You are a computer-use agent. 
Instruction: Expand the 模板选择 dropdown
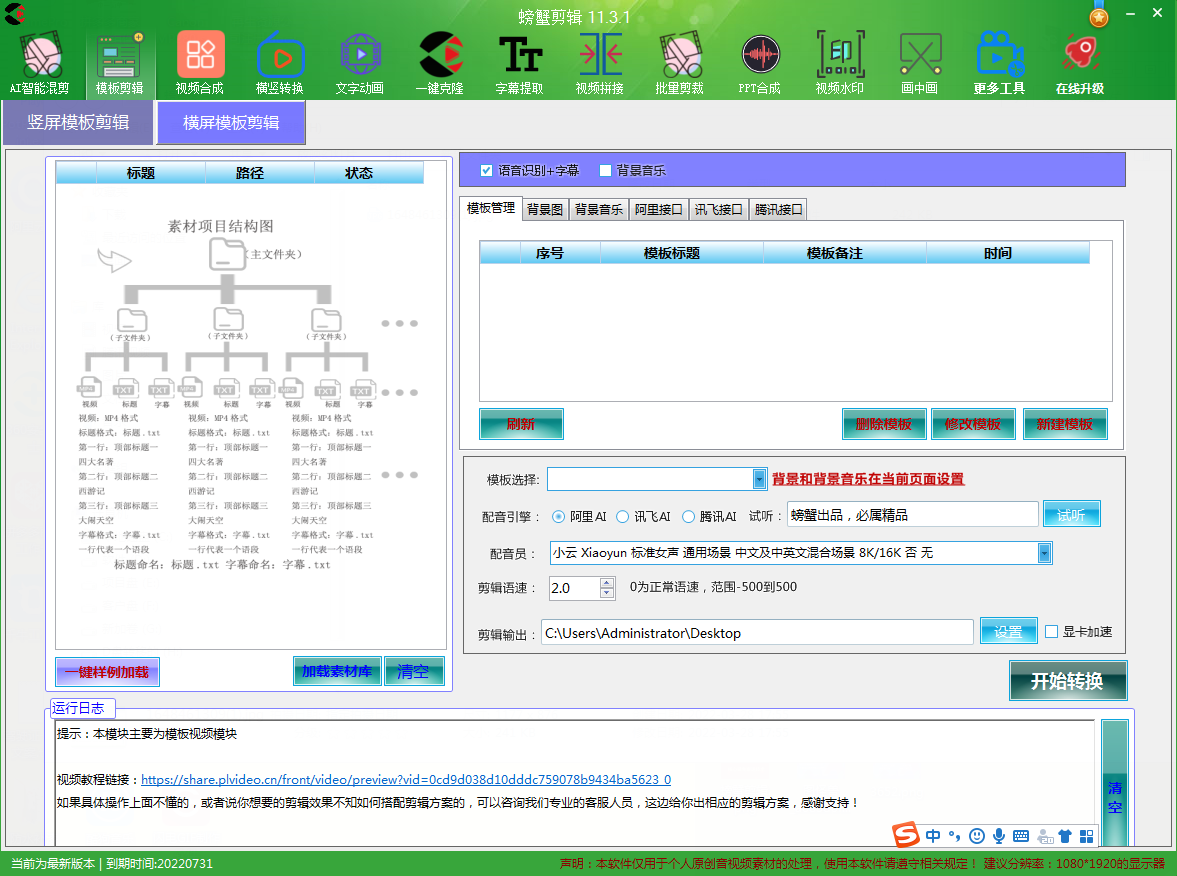point(759,480)
